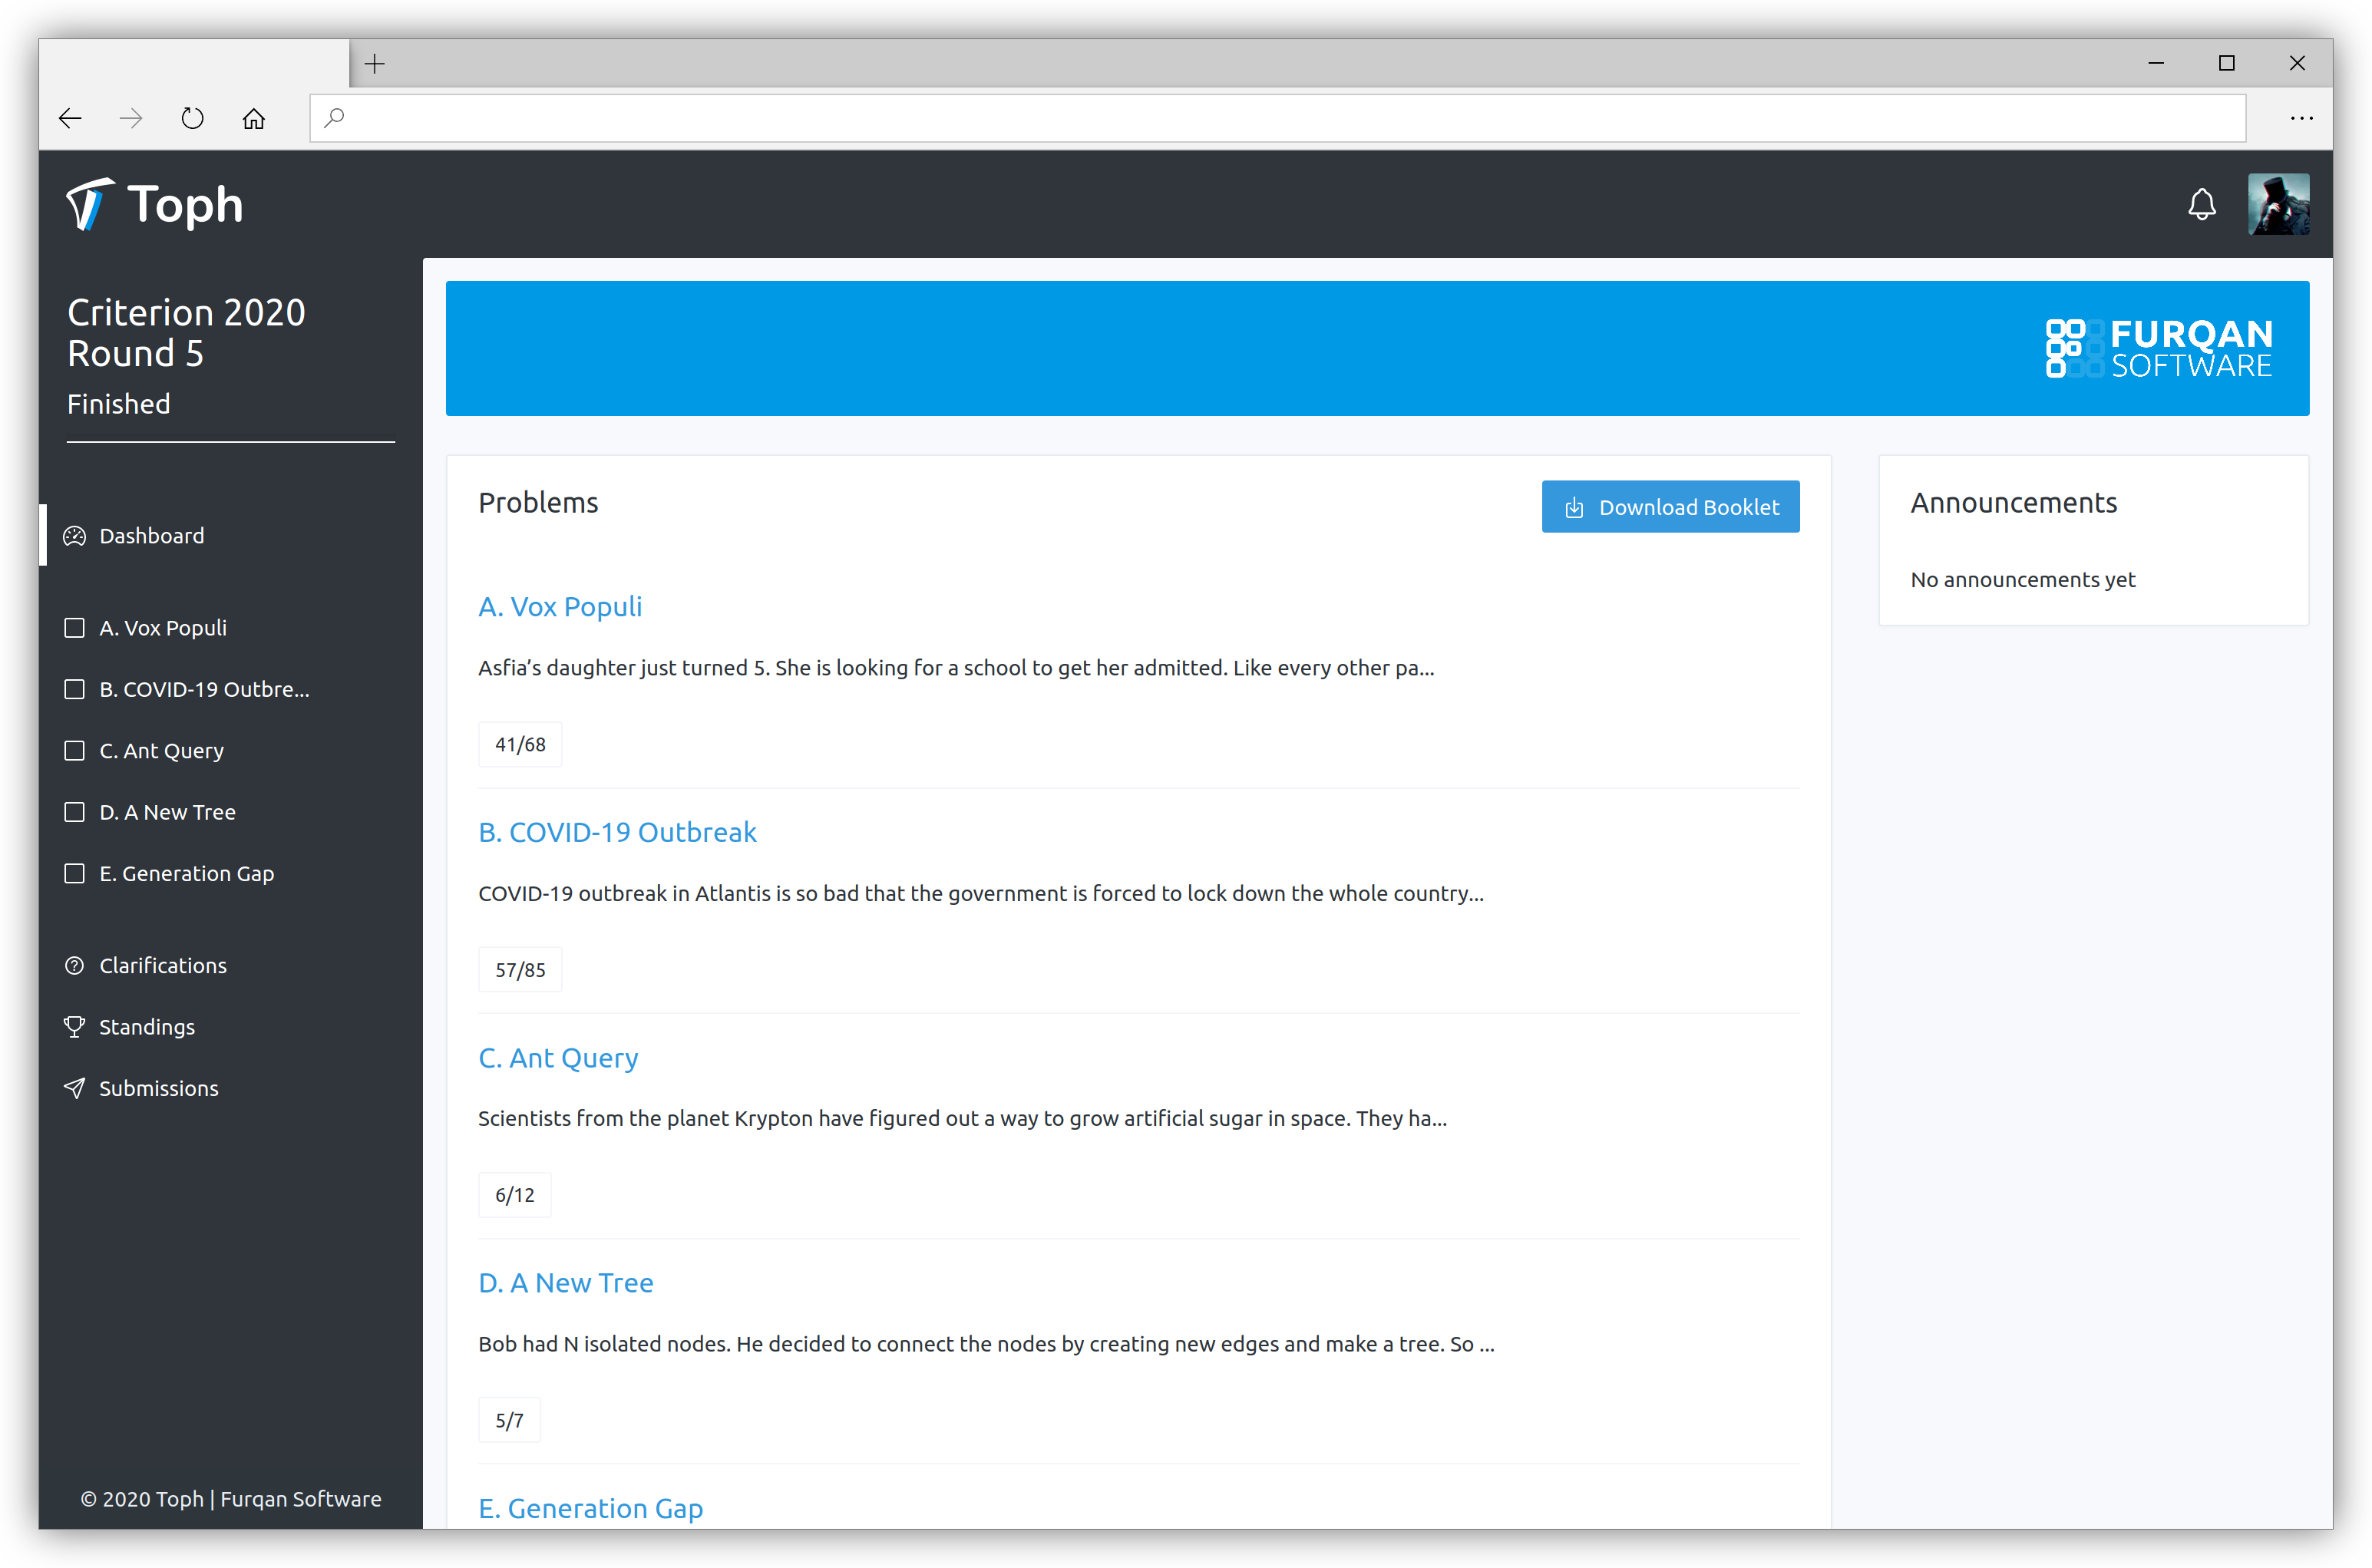Click the Standings trophy icon
Image resolution: width=2372 pixels, height=1568 pixels.
pyautogui.click(x=75, y=1025)
